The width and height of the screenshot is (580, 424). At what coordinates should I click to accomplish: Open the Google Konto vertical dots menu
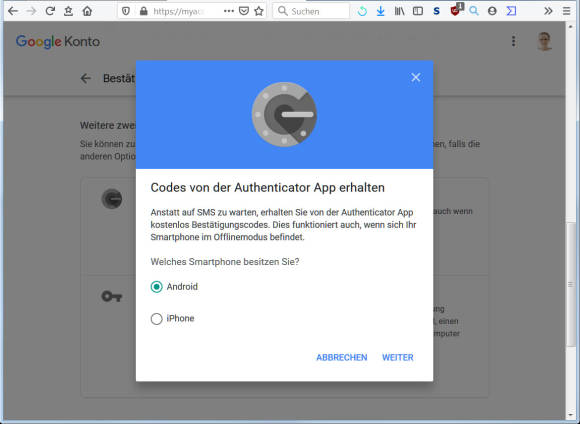coord(513,41)
